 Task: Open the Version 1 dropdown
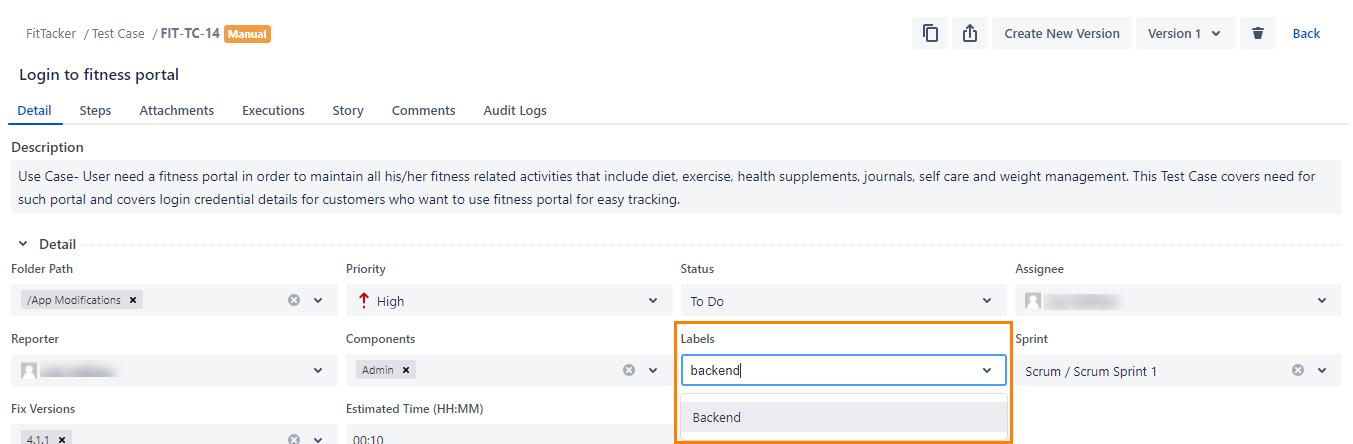tap(1186, 33)
